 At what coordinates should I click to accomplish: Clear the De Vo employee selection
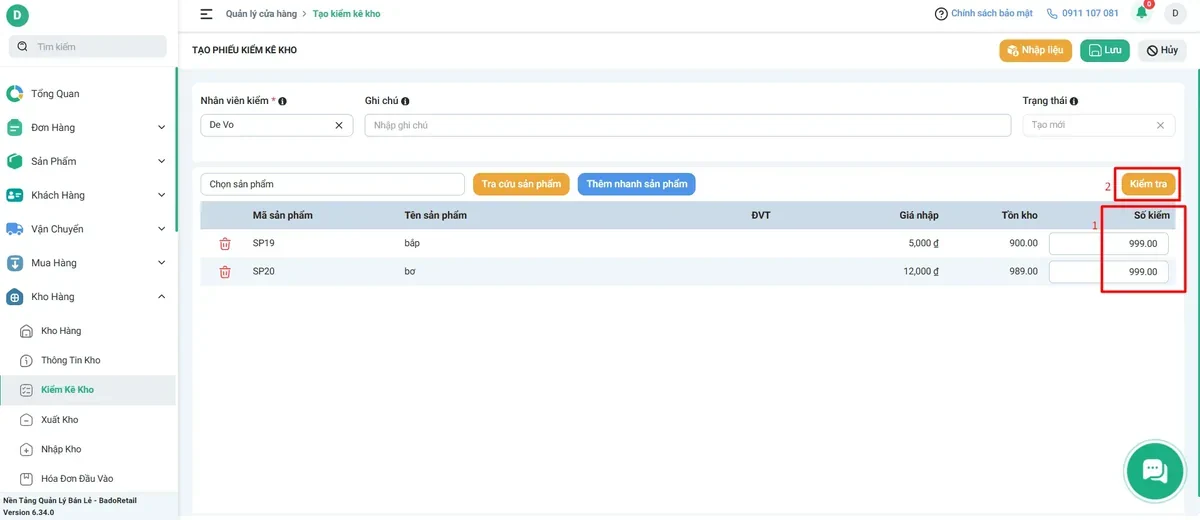pos(338,125)
